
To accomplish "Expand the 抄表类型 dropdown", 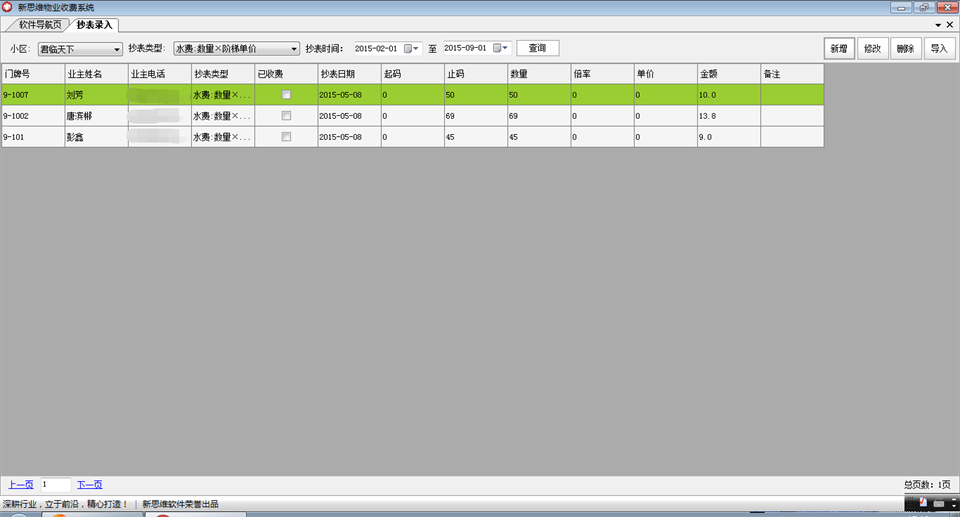I will (236, 48).
